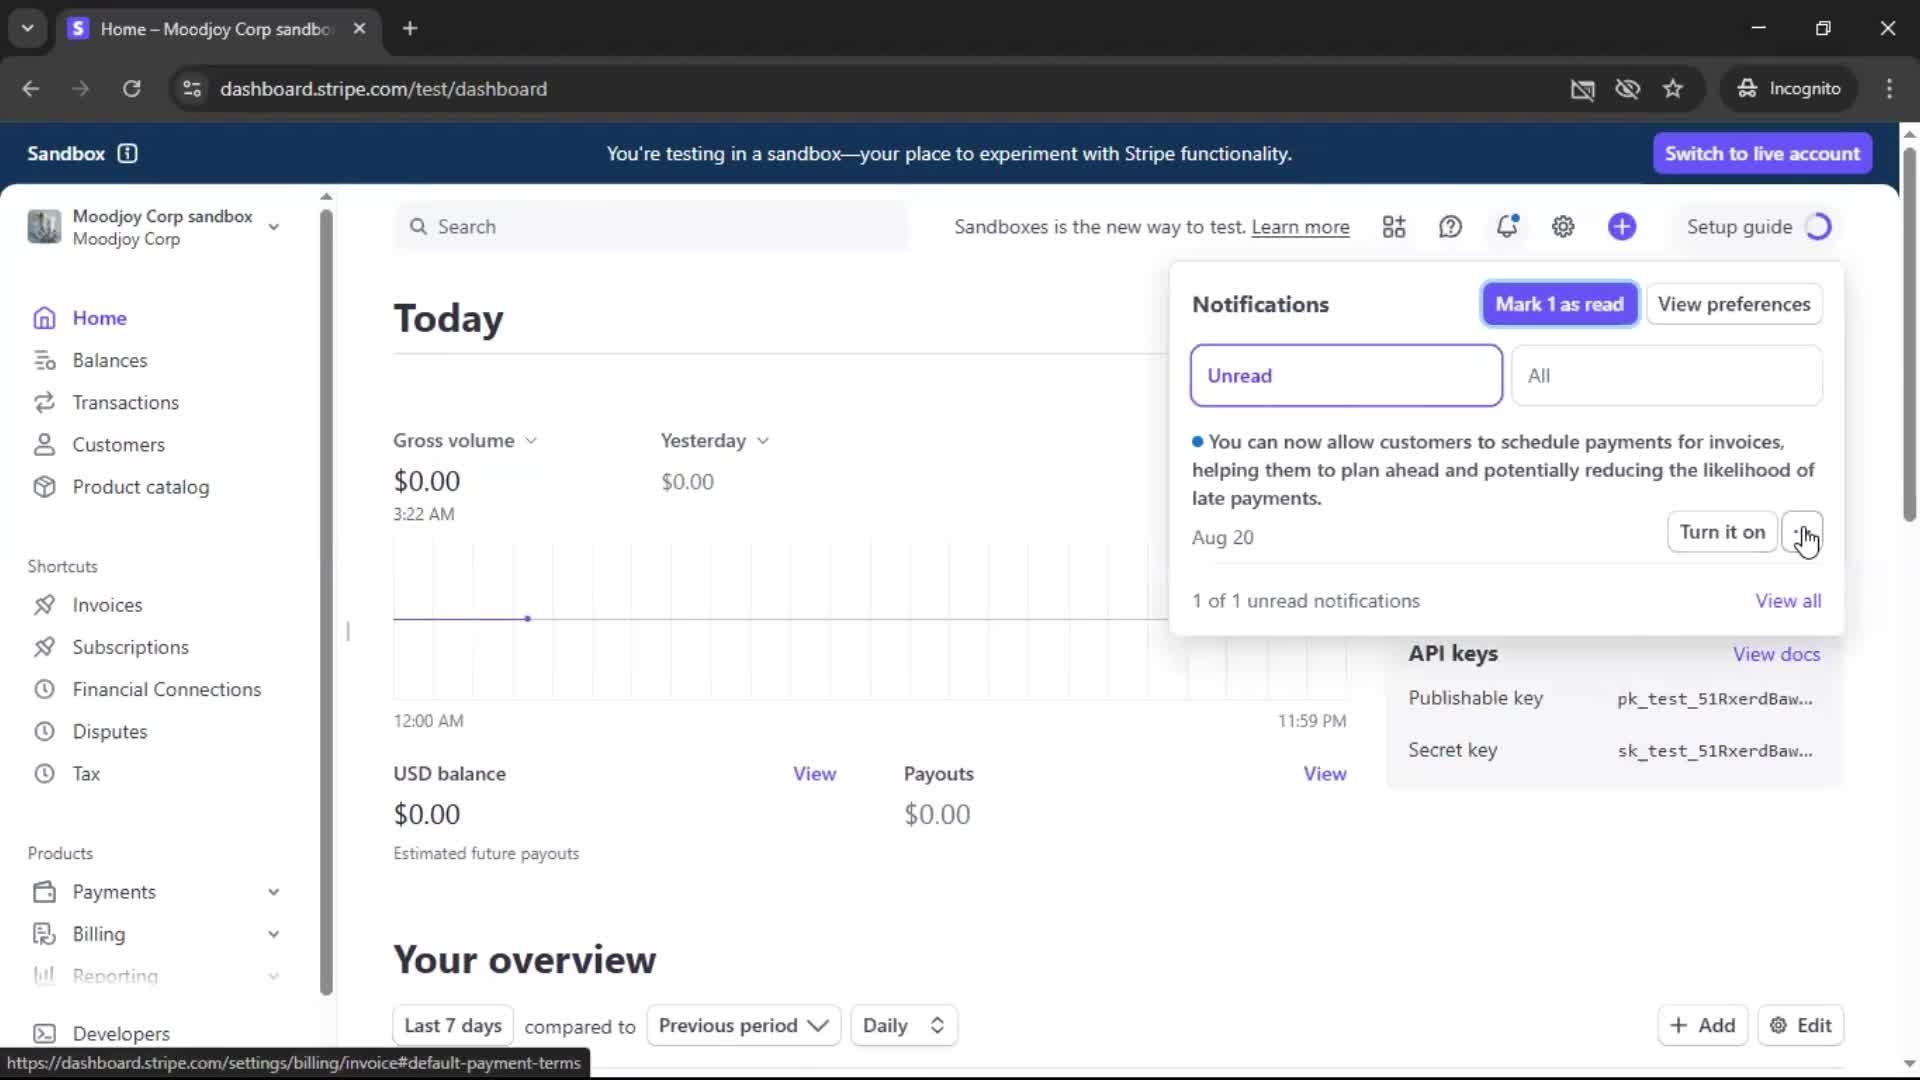Select the Unread notifications filter
This screenshot has height=1080, width=1920.
coord(1345,376)
